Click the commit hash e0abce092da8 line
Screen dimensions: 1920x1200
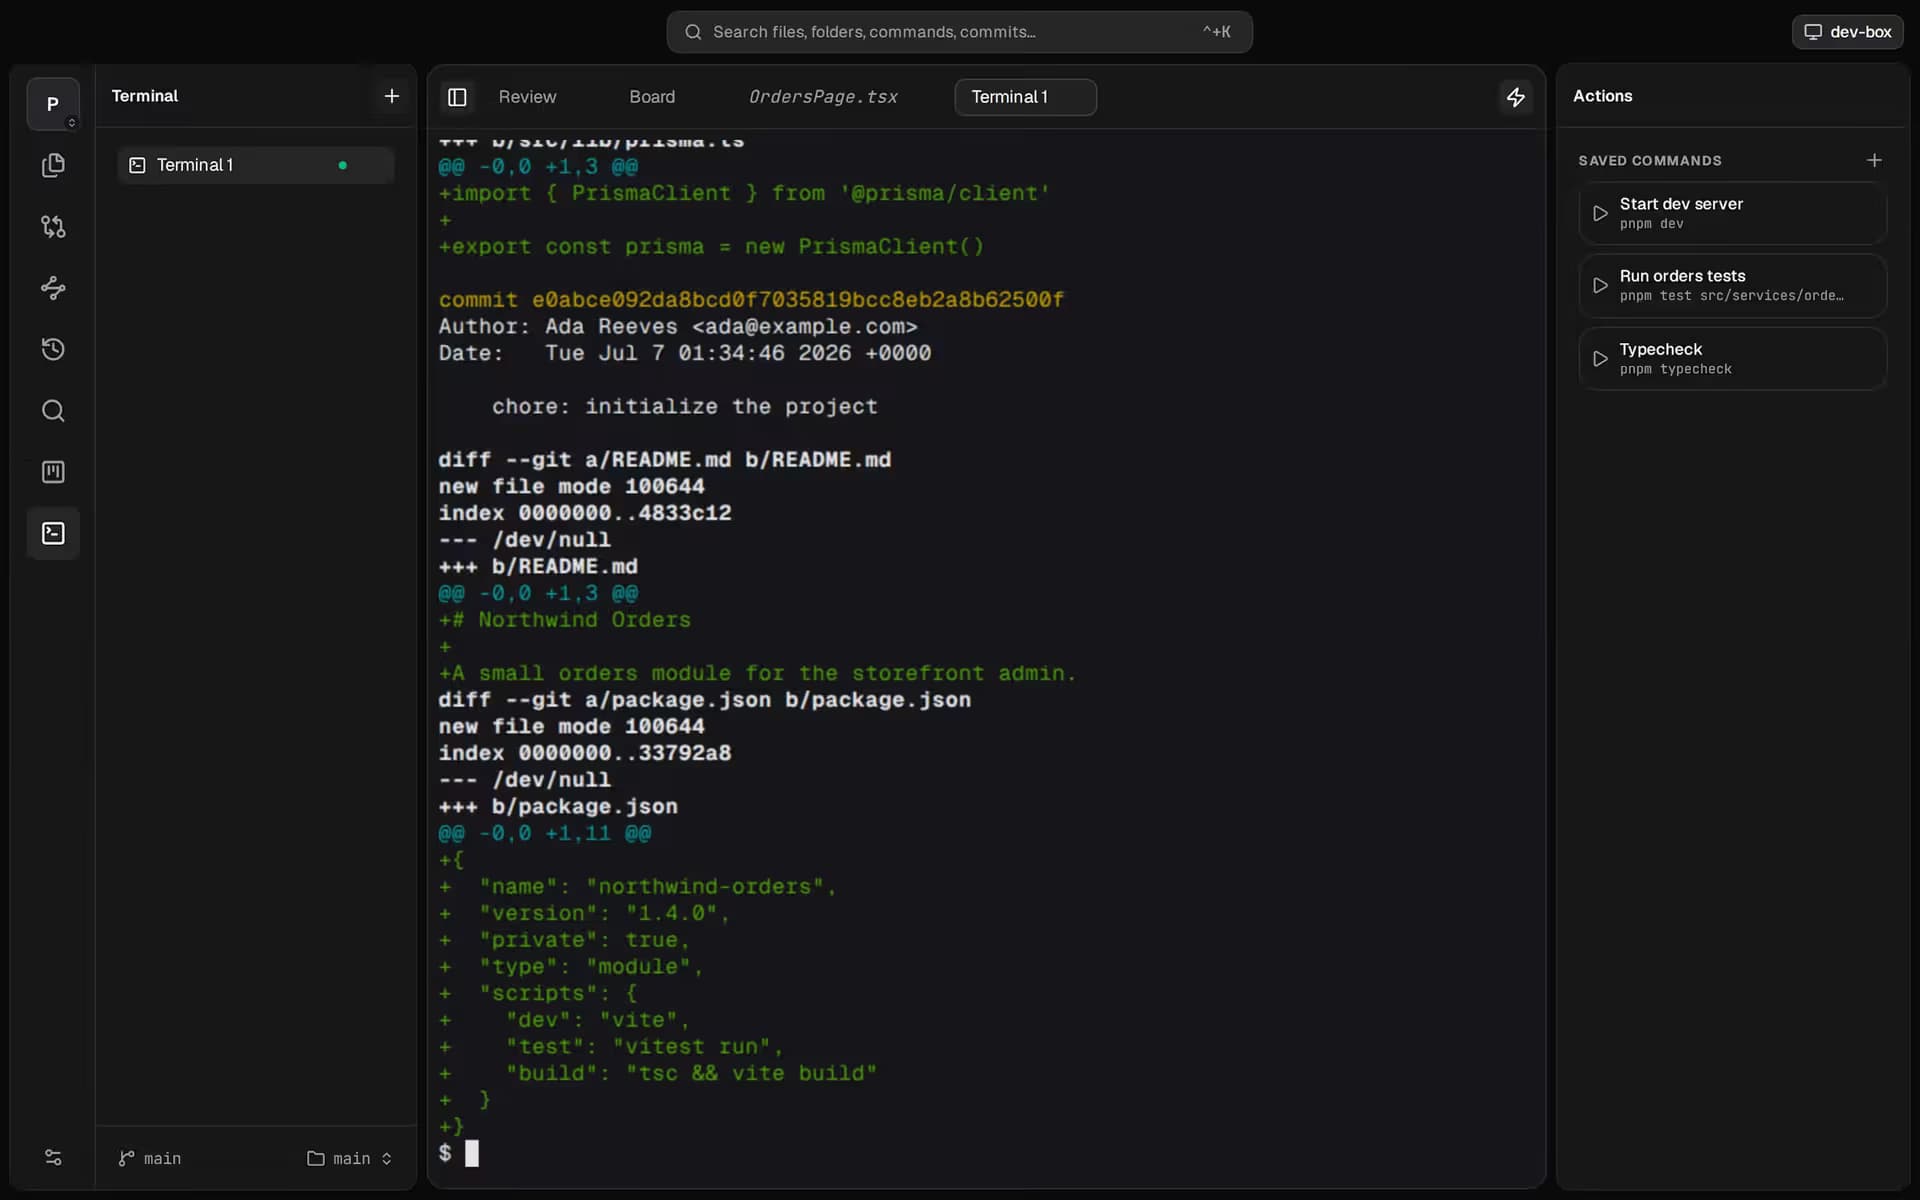click(751, 300)
